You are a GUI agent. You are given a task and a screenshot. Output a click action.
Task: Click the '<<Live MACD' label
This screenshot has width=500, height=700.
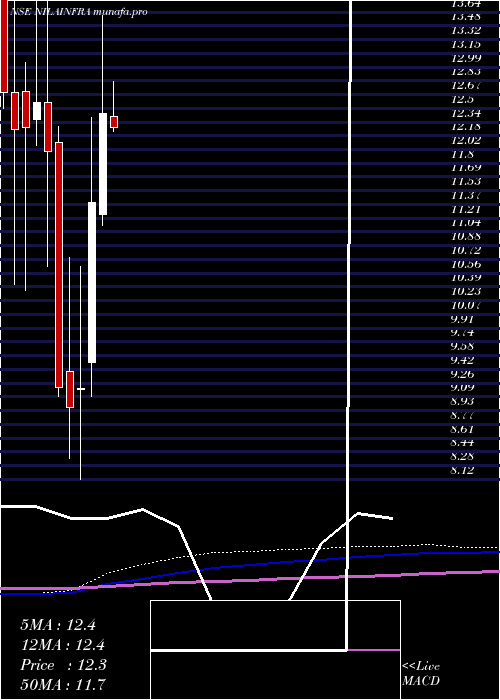(x=421, y=674)
